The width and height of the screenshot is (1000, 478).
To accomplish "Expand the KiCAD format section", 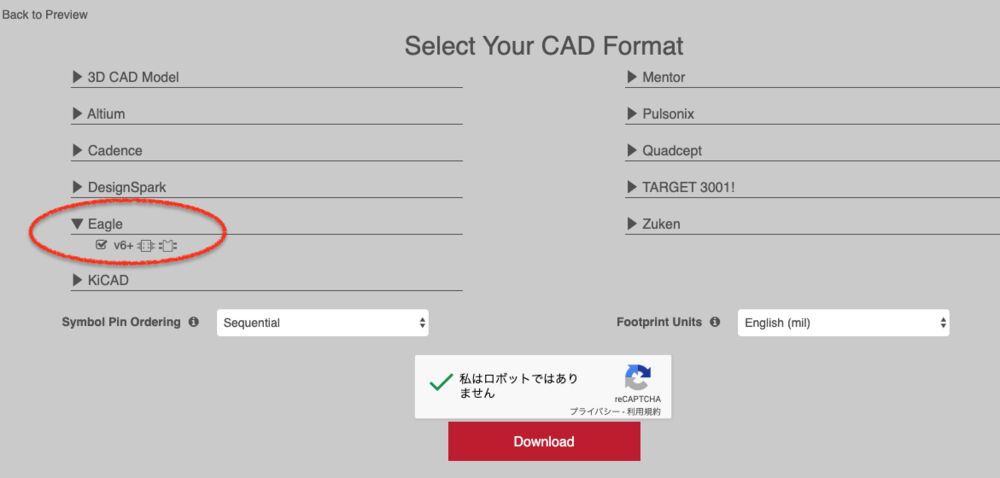I will coord(267,280).
